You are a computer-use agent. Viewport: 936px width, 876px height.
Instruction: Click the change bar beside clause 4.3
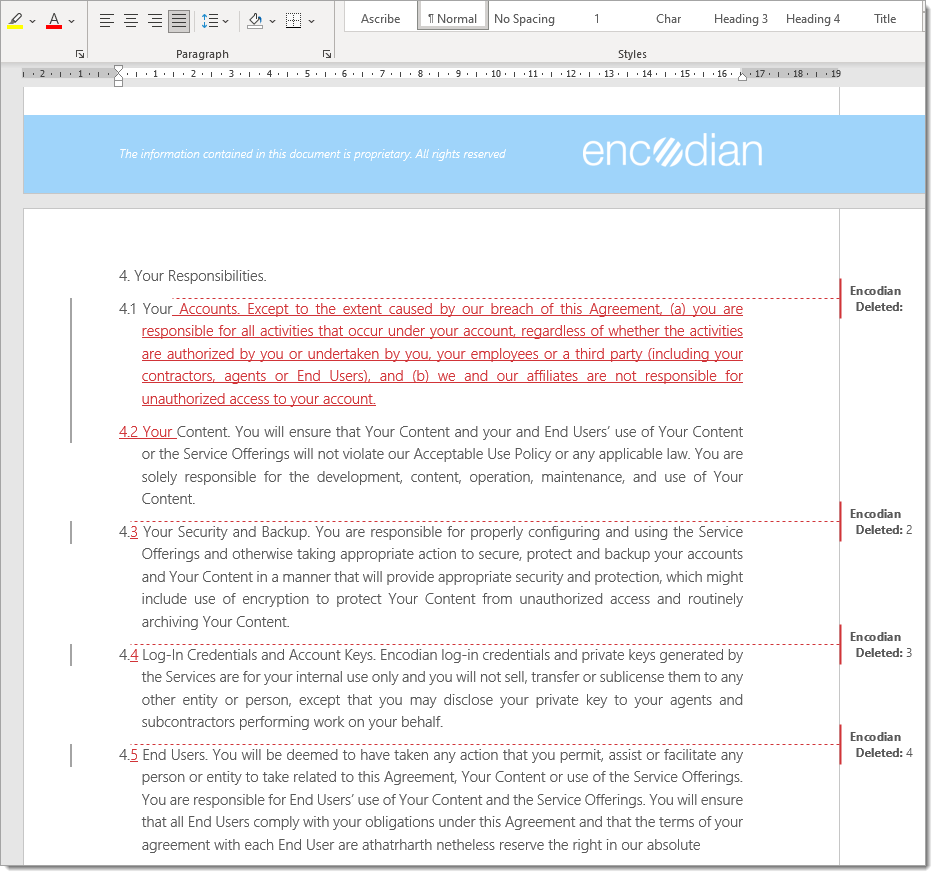point(71,532)
